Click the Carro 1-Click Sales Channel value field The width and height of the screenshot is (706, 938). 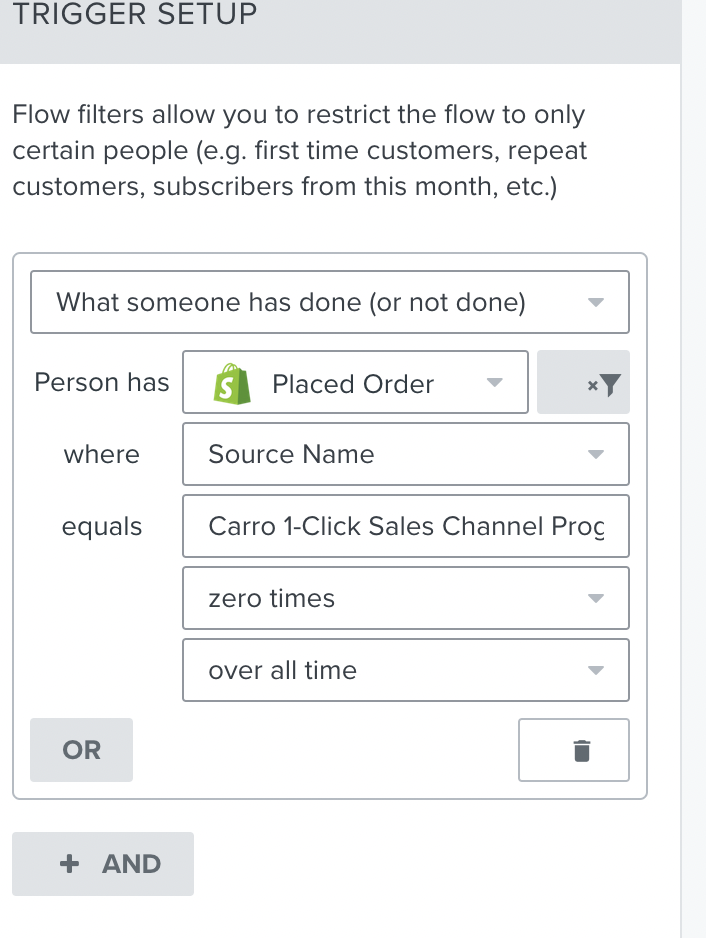click(x=405, y=527)
